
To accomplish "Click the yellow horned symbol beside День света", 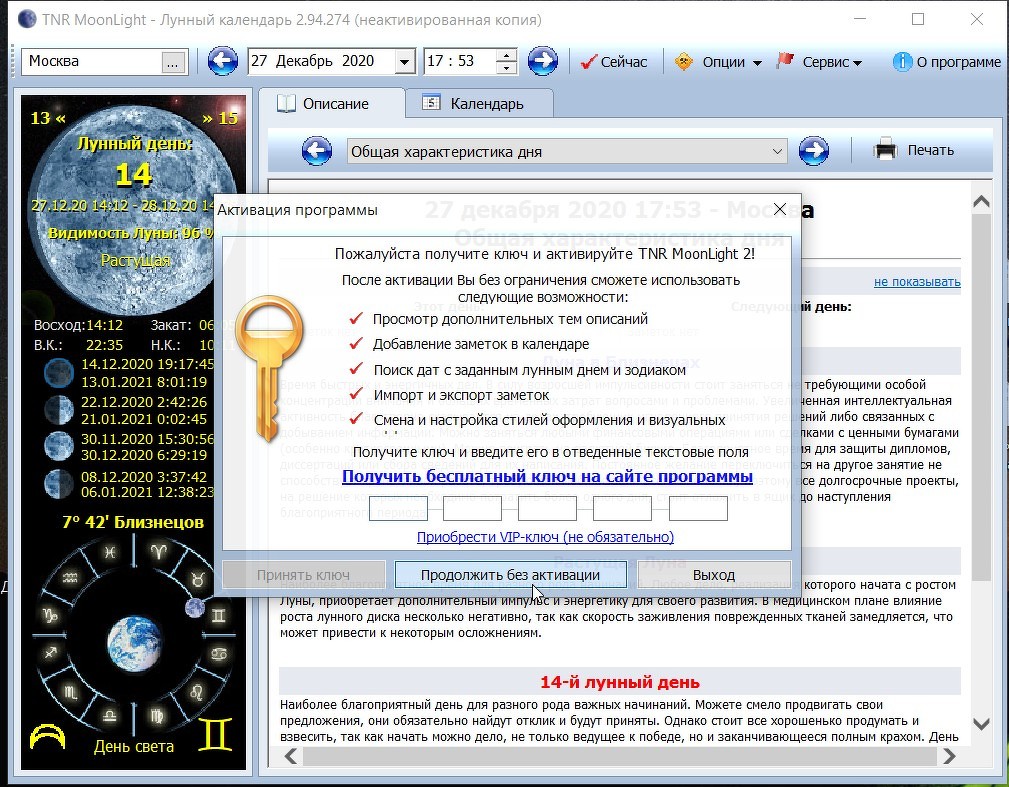I will pyautogui.click(x=48, y=737).
